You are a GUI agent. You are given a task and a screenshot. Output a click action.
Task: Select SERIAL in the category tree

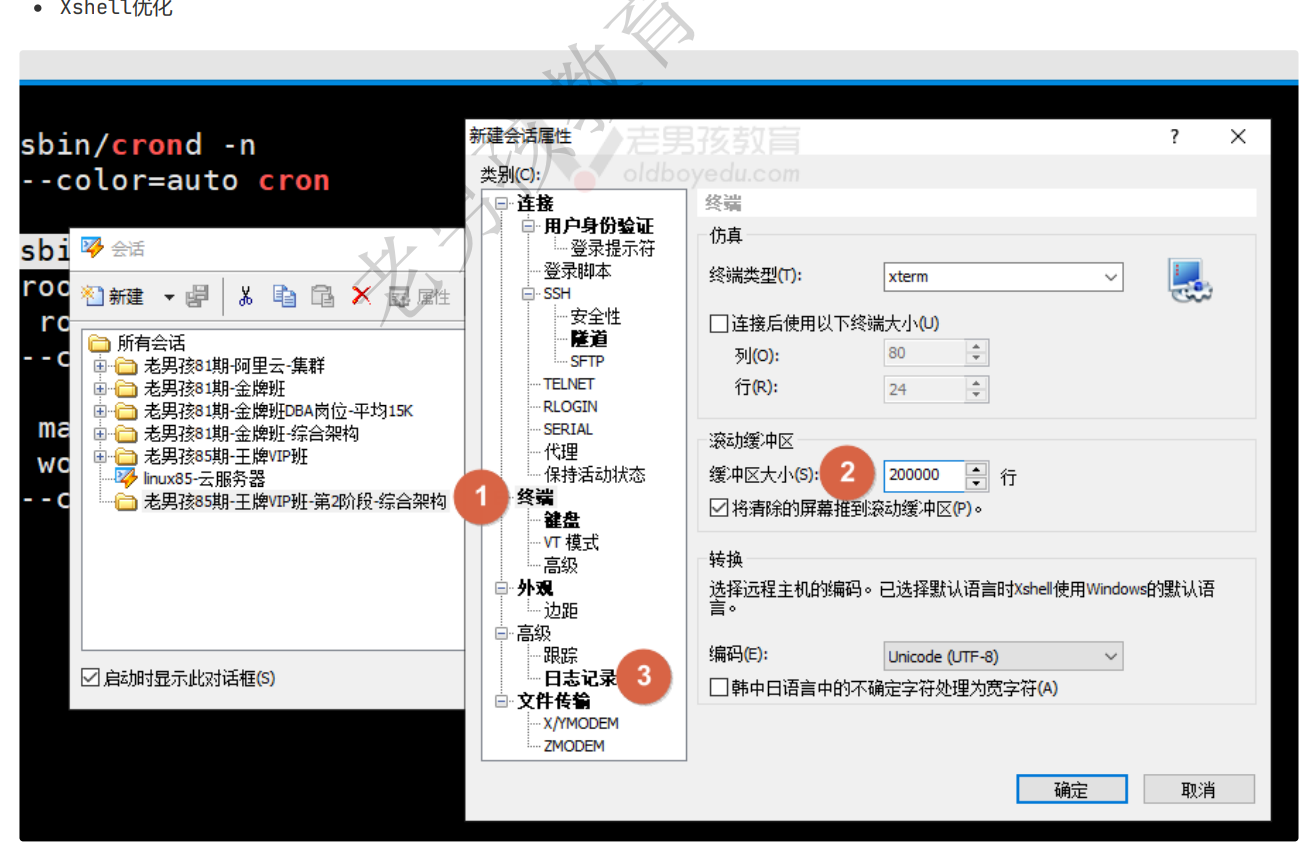[x=568, y=429]
